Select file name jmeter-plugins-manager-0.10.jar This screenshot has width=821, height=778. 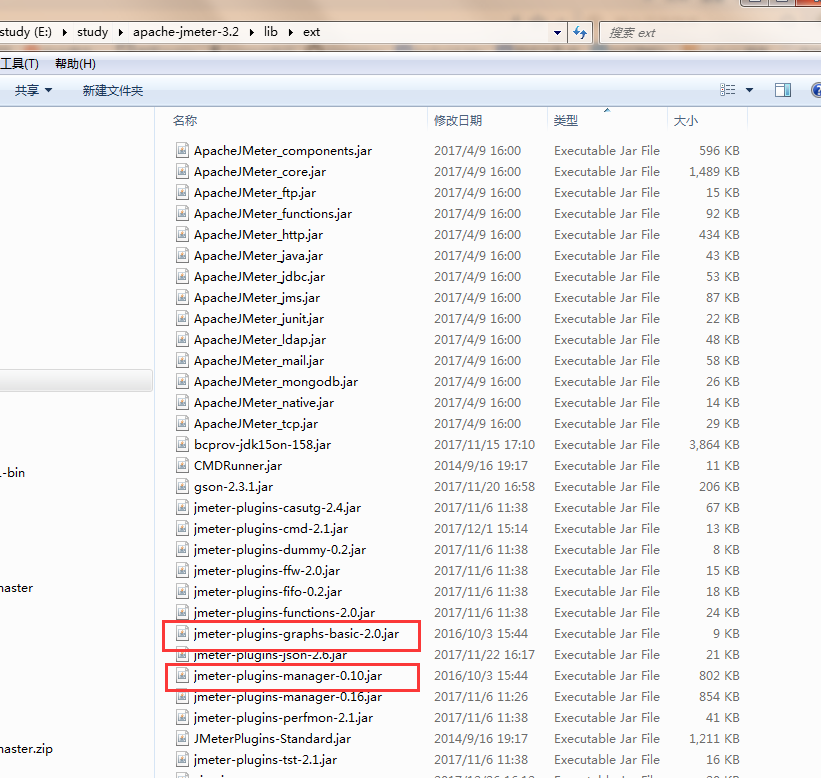click(287, 676)
